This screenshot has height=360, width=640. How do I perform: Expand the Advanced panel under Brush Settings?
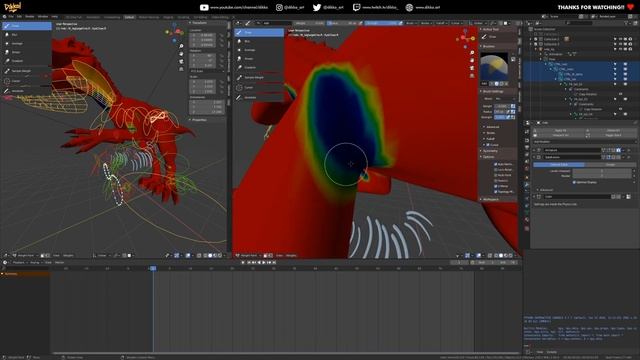pyautogui.click(x=492, y=127)
